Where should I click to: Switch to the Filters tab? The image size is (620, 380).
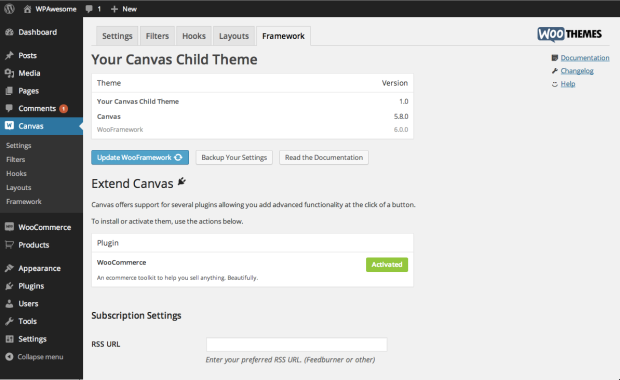pyautogui.click(x=157, y=36)
